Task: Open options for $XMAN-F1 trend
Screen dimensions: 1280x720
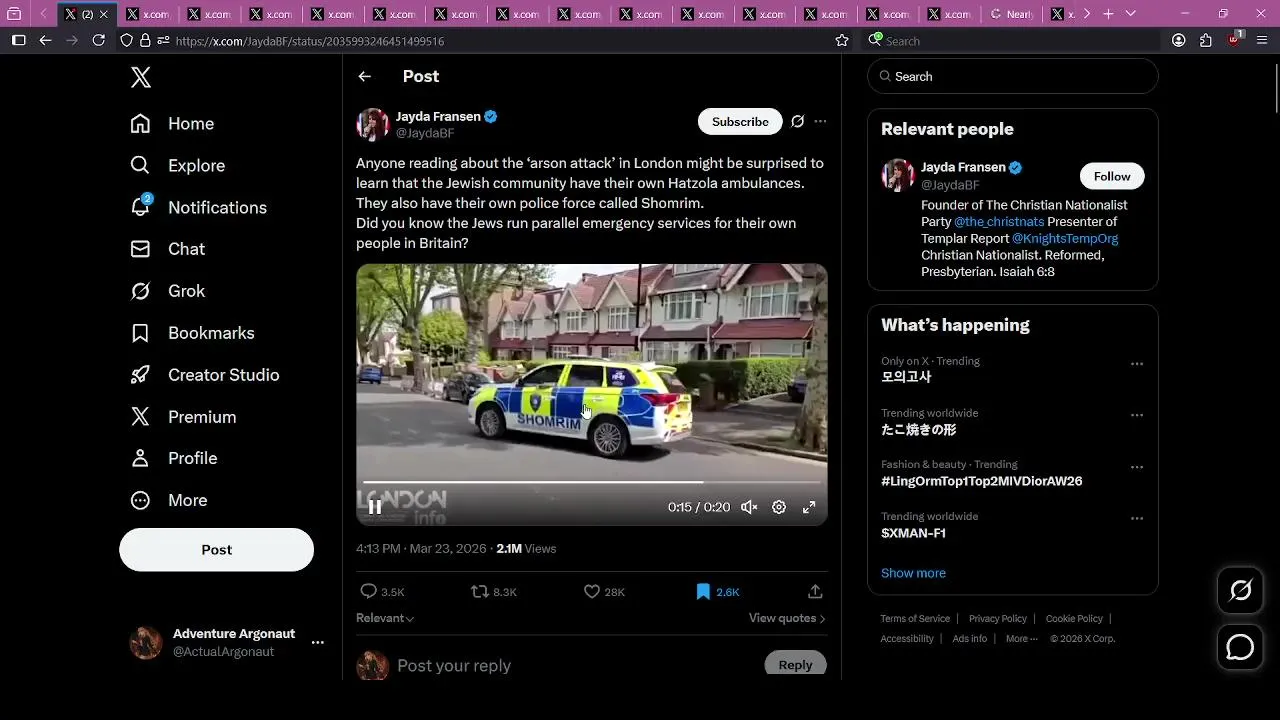Action: coord(1137,519)
